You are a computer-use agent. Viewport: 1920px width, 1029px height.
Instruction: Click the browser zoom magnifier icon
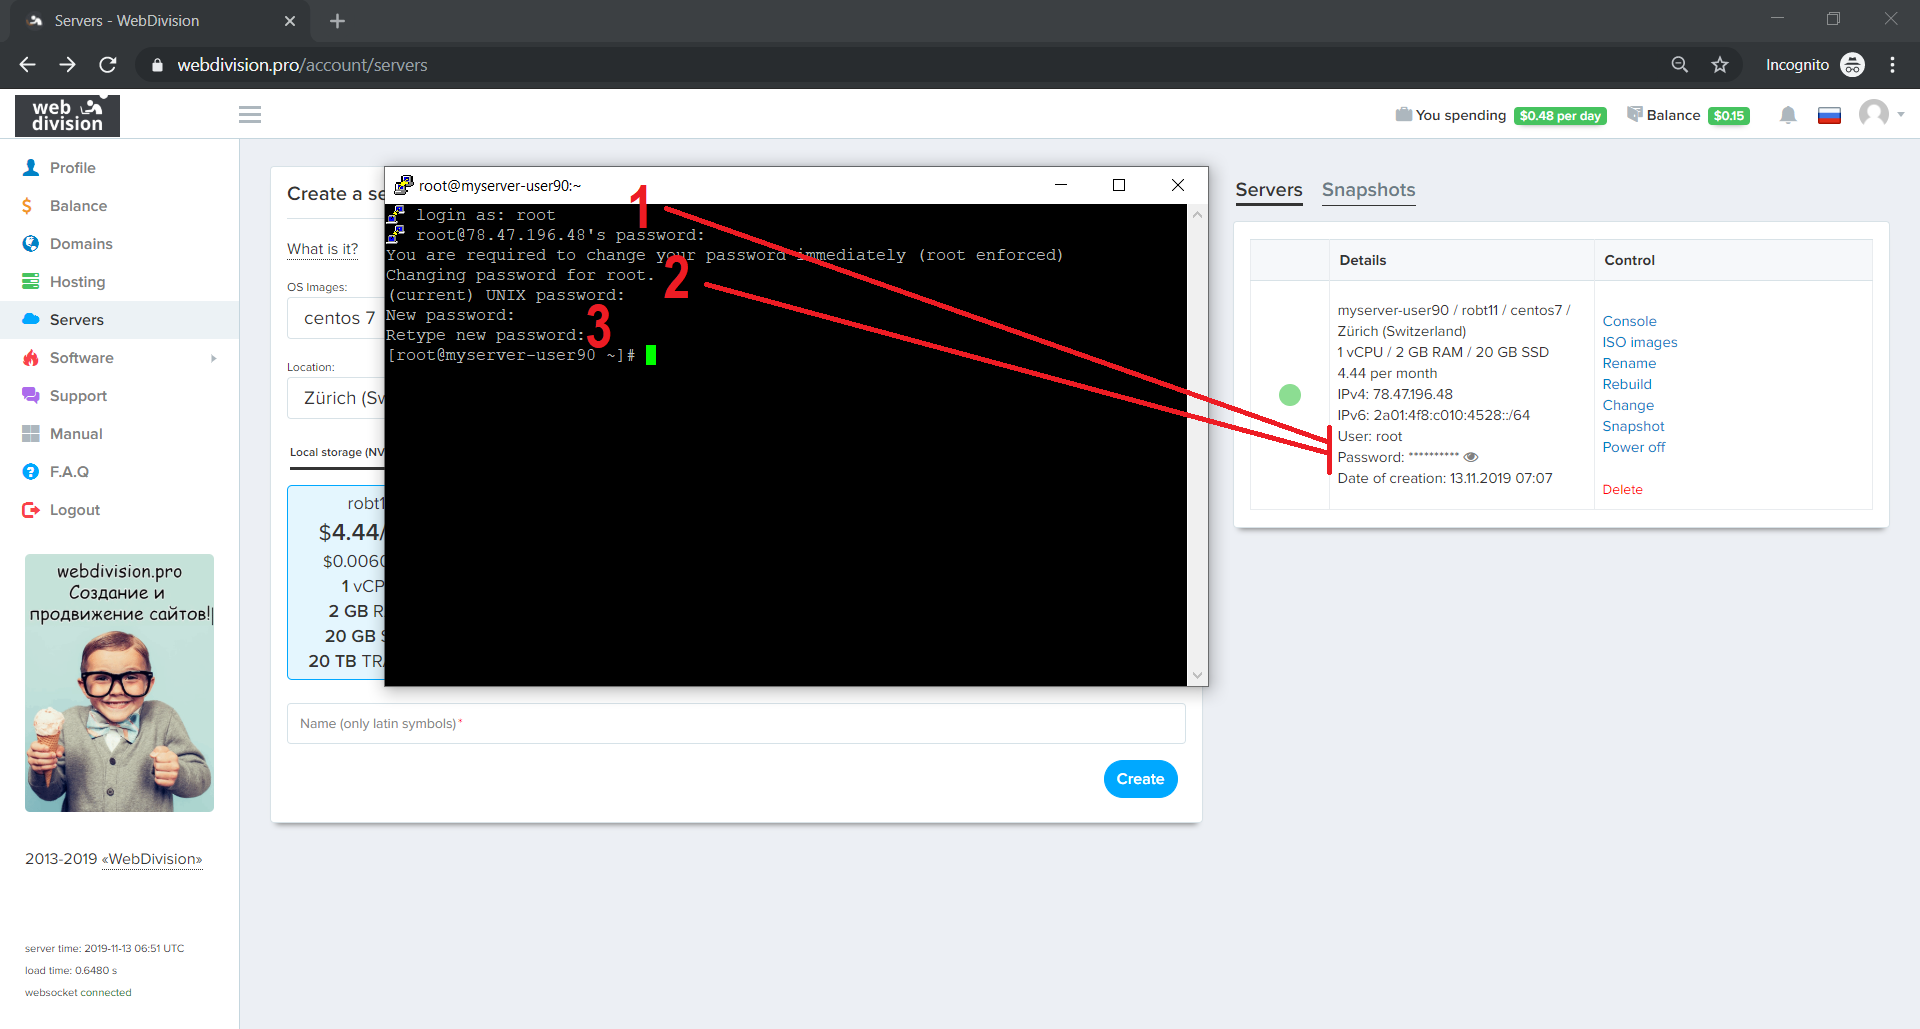pyautogui.click(x=1680, y=65)
